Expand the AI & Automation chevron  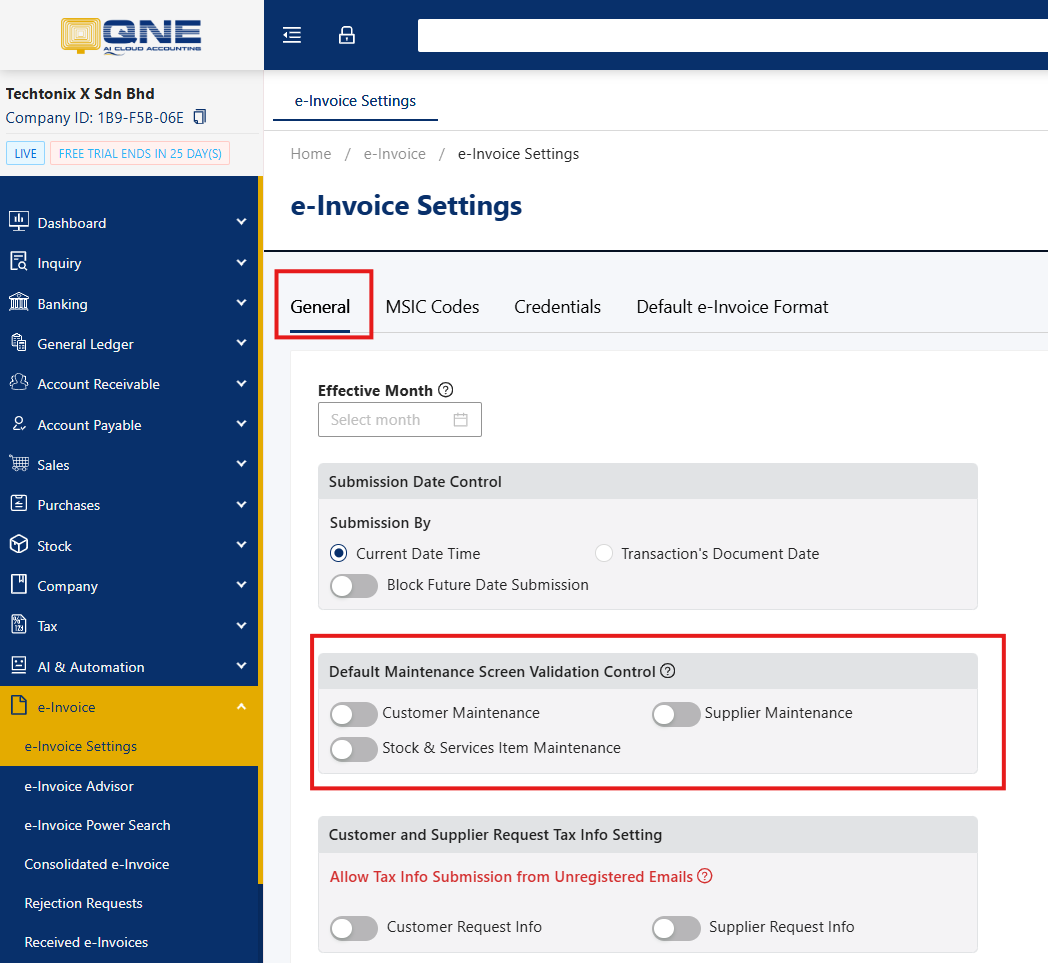(241, 666)
